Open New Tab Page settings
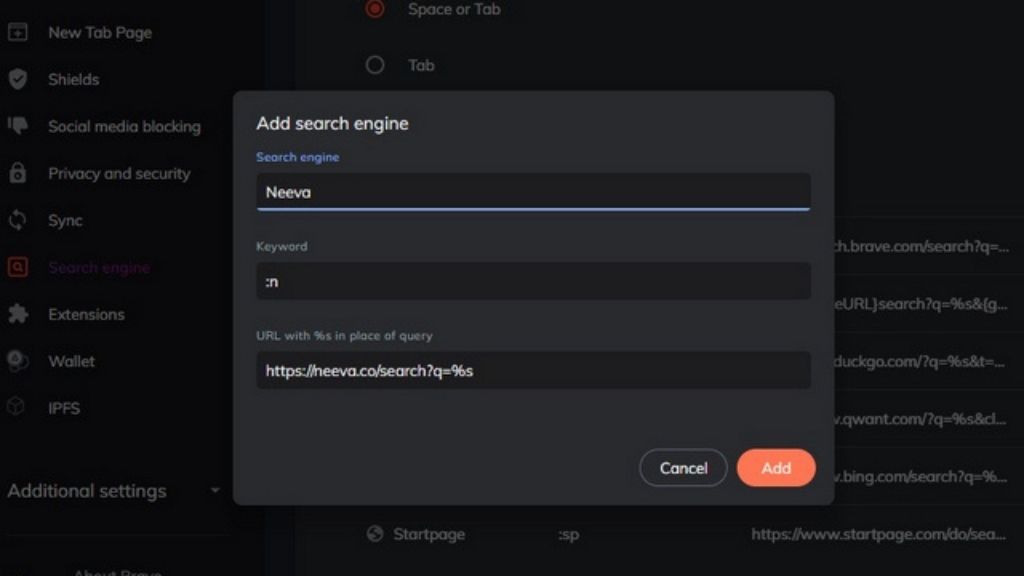The image size is (1024, 576). pos(99,33)
